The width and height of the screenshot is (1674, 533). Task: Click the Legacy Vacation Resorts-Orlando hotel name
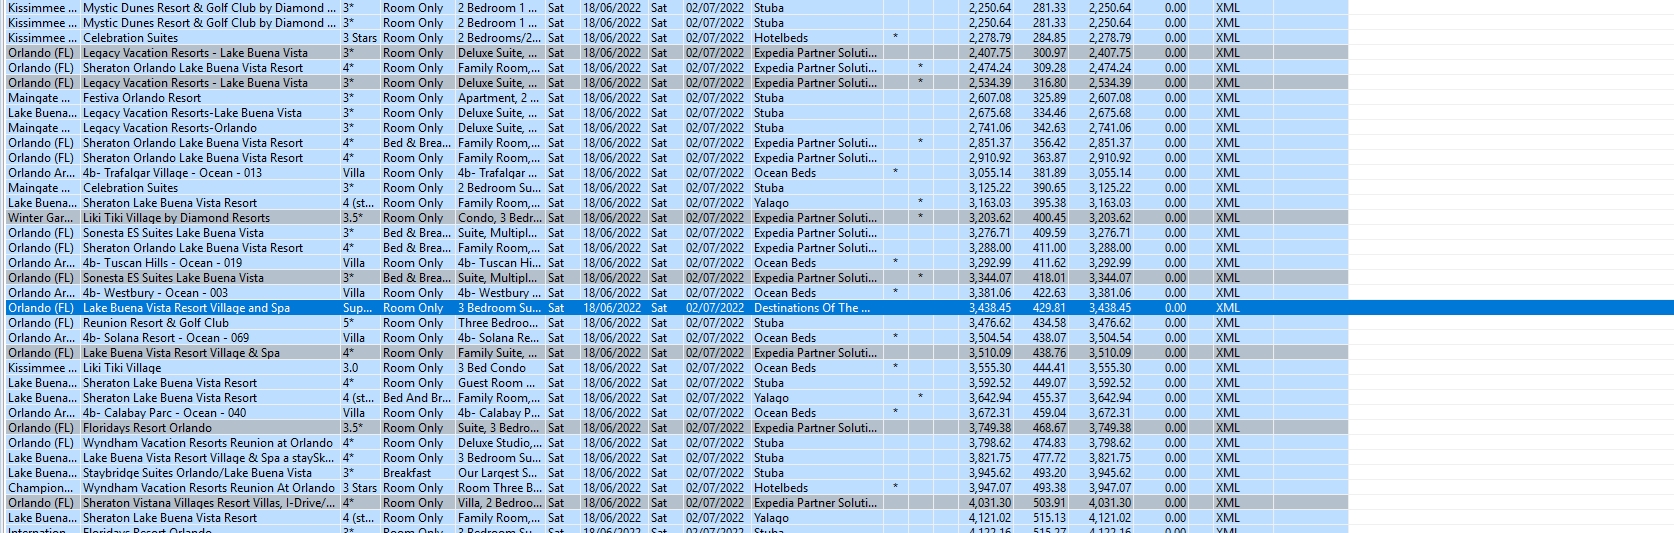[170, 128]
